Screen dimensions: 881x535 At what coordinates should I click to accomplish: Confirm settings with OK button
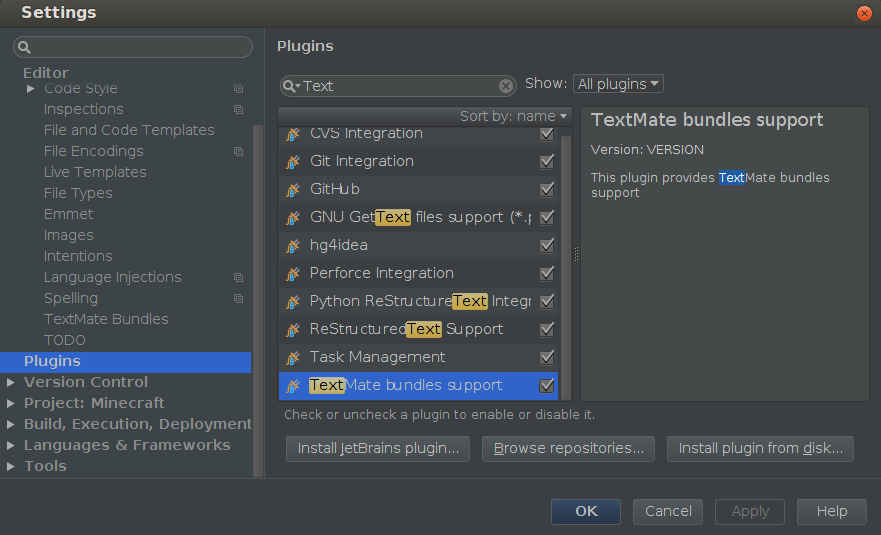point(586,511)
